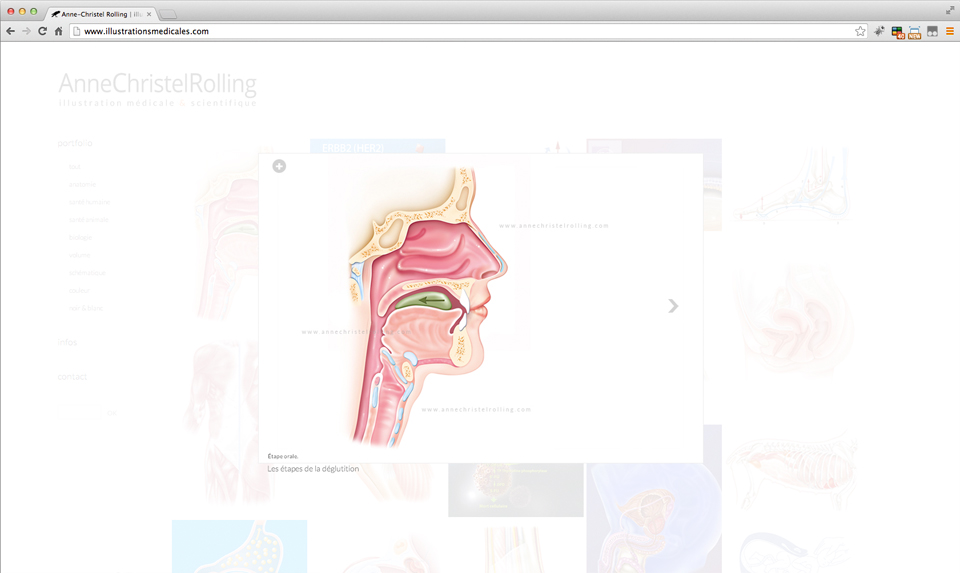The width and height of the screenshot is (960, 573).
Task: Click the swallowing anatomy illustration
Action: point(427,305)
